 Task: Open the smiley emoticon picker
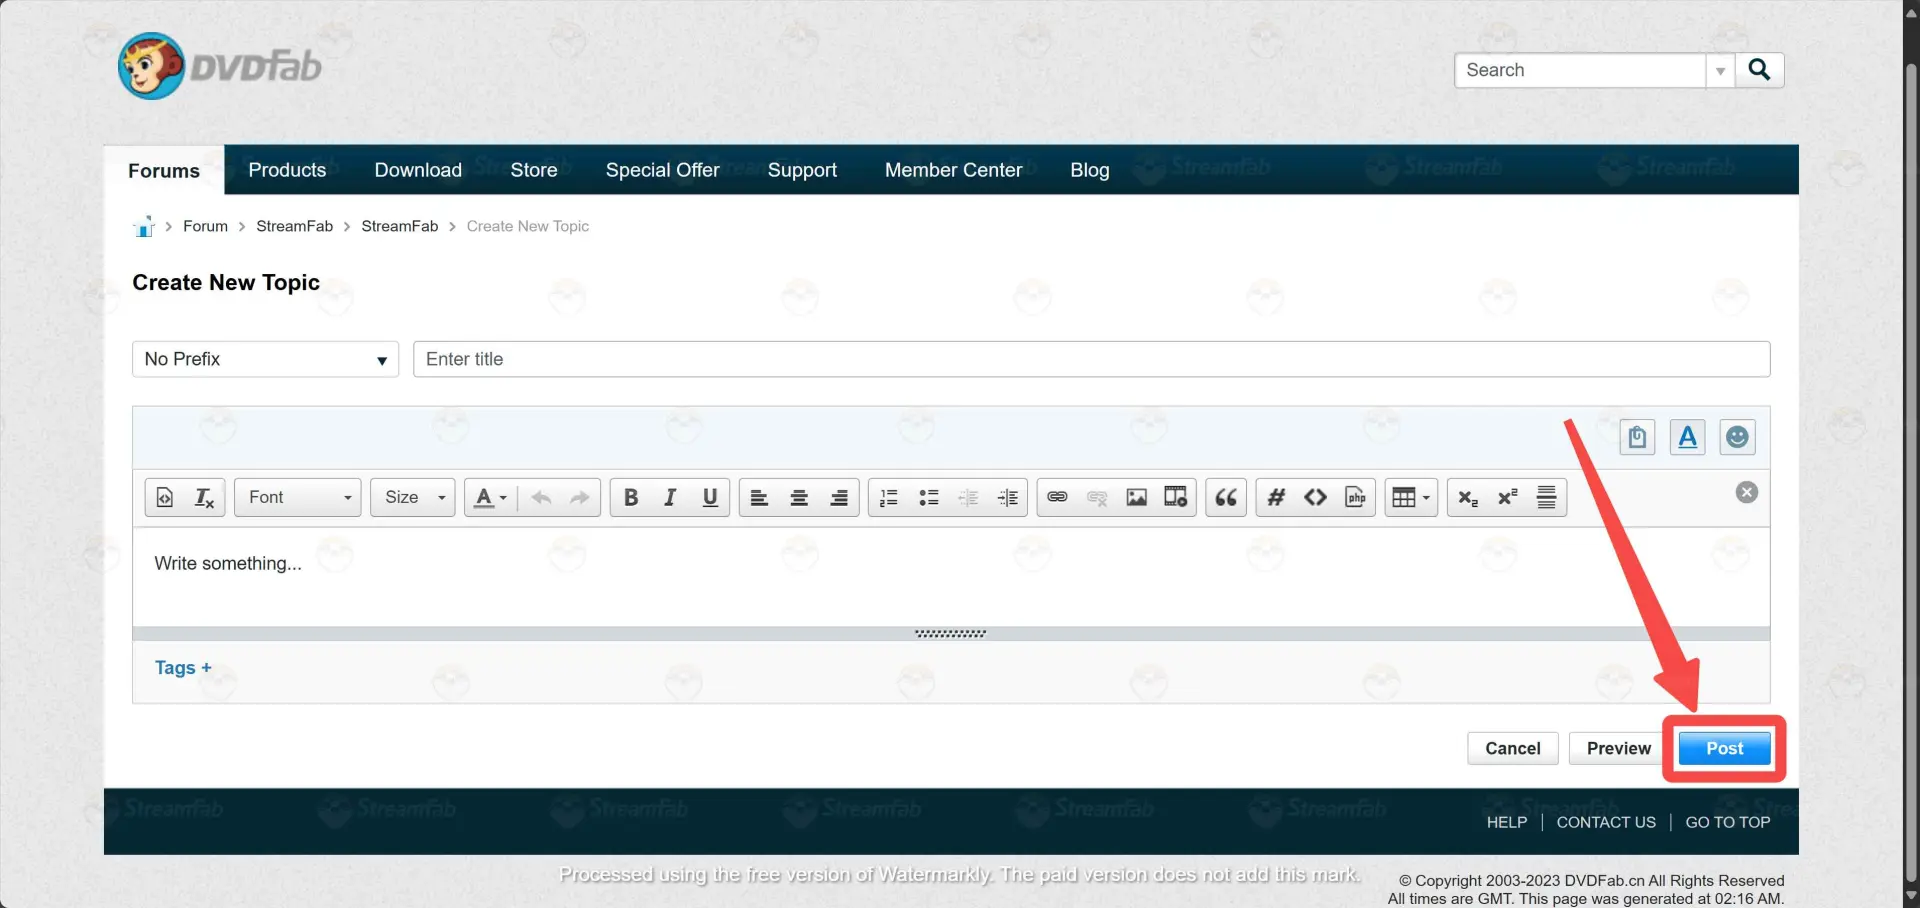coord(1737,437)
